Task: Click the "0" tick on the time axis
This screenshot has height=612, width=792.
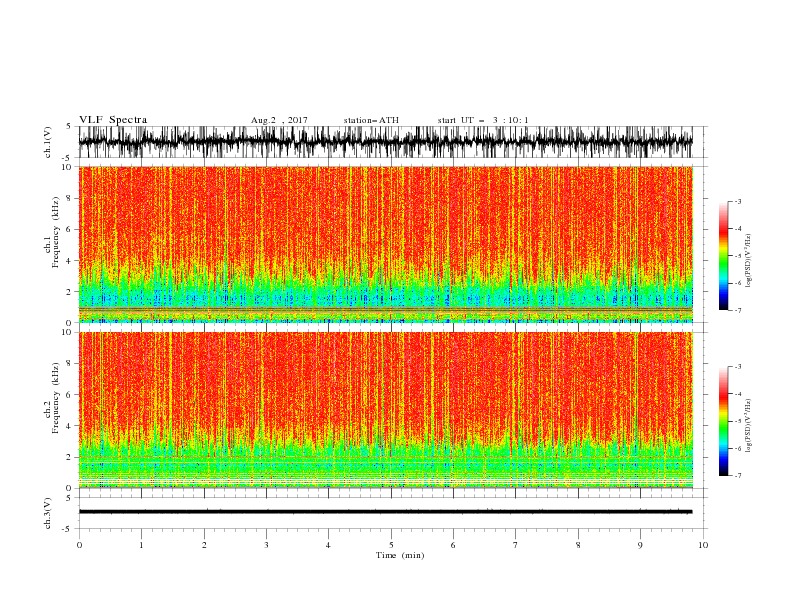Action: (x=79, y=545)
